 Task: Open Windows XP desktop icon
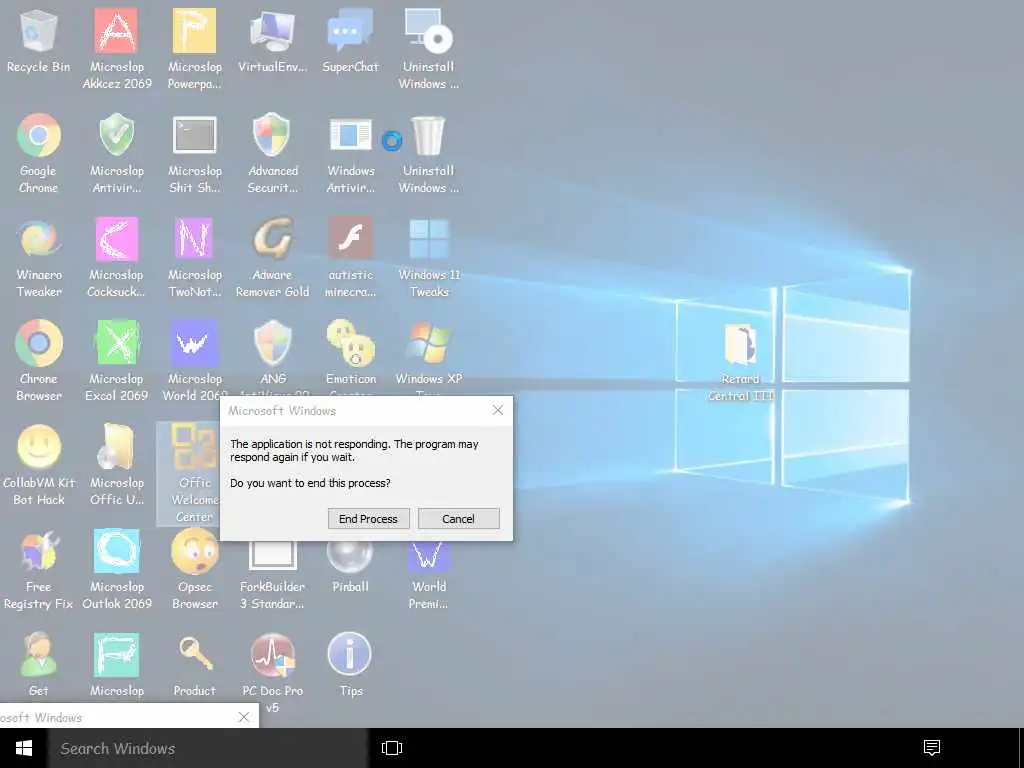pyautogui.click(x=428, y=343)
